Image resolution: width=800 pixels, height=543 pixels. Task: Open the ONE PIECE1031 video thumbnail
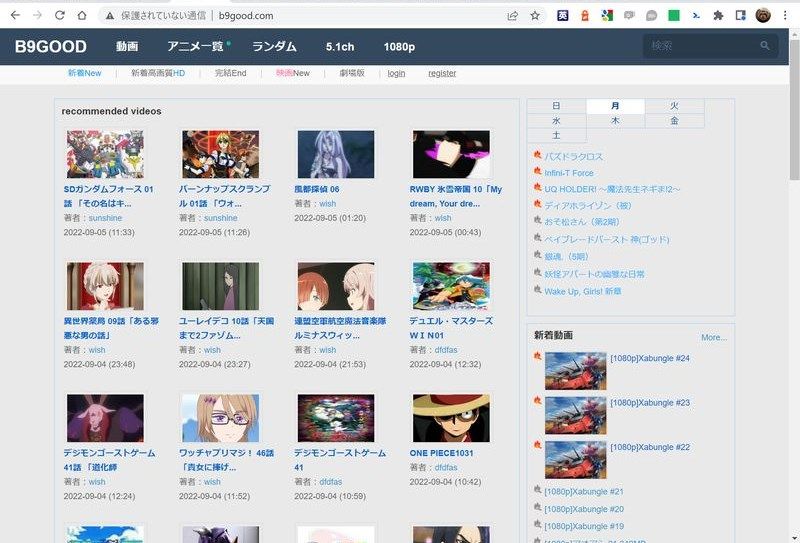[x=451, y=418]
